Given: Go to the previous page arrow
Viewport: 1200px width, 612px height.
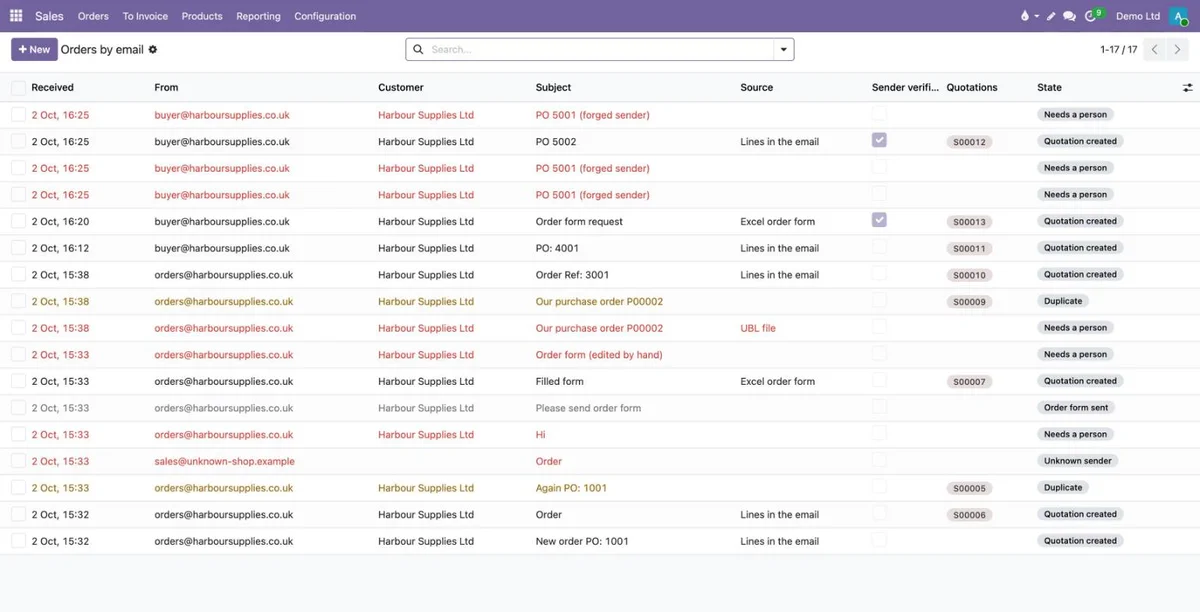Looking at the screenshot, I should pyautogui.click(x=1155, y=49).
